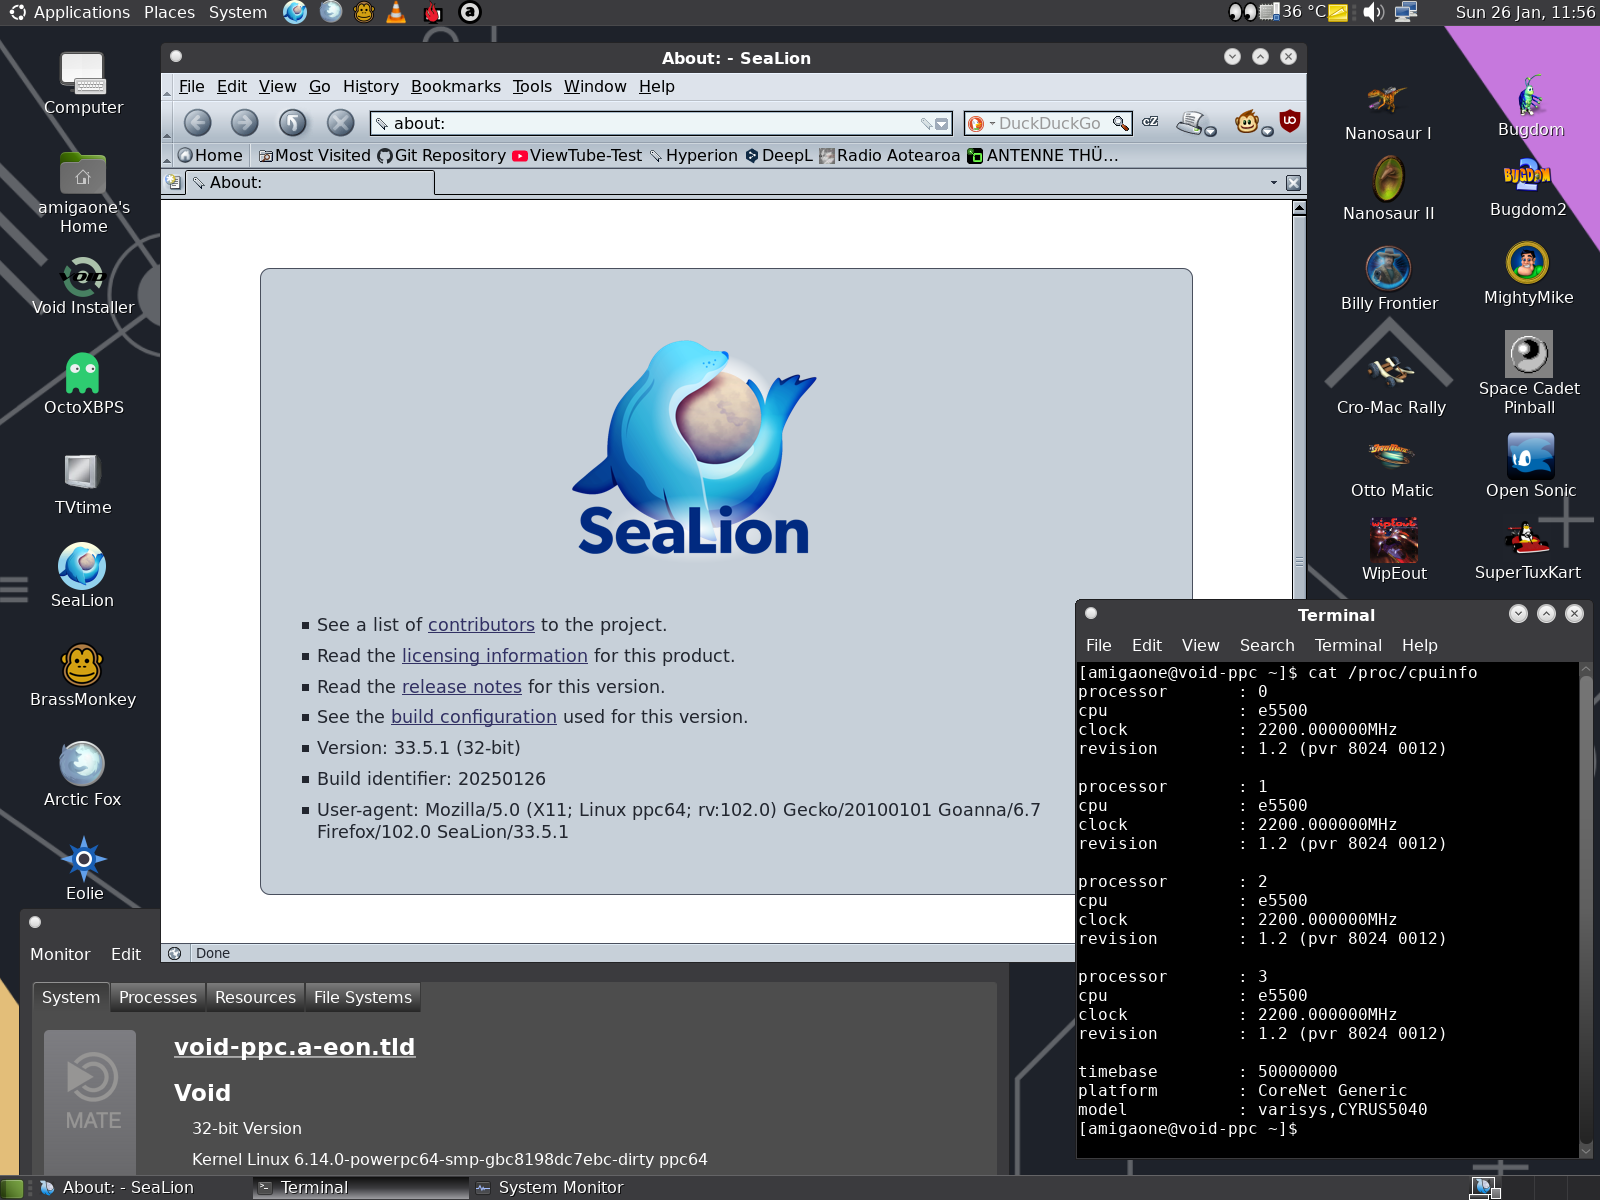Viewport: 1600px width, 1200px height.
Task: Expand the address bar history dropdown
Action: click(x=941, y=124)
